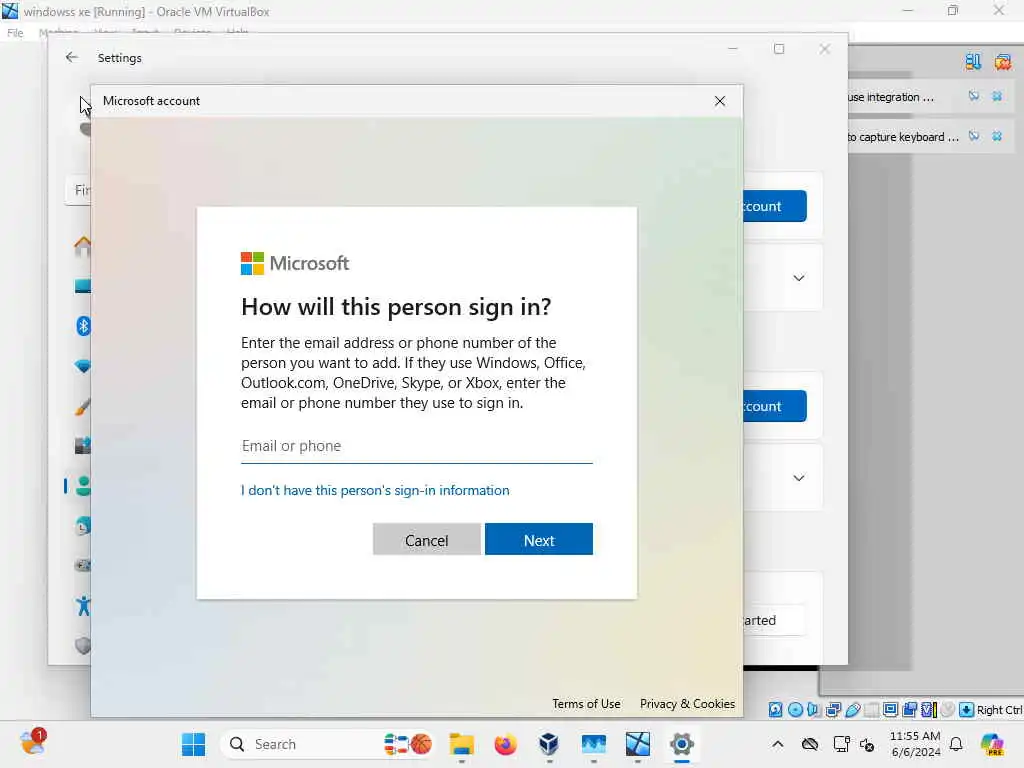Image resolution: width=1024 pixels, height=768 pixels.
Task: Click the upper Add account button in Settings
Action: 775,206
